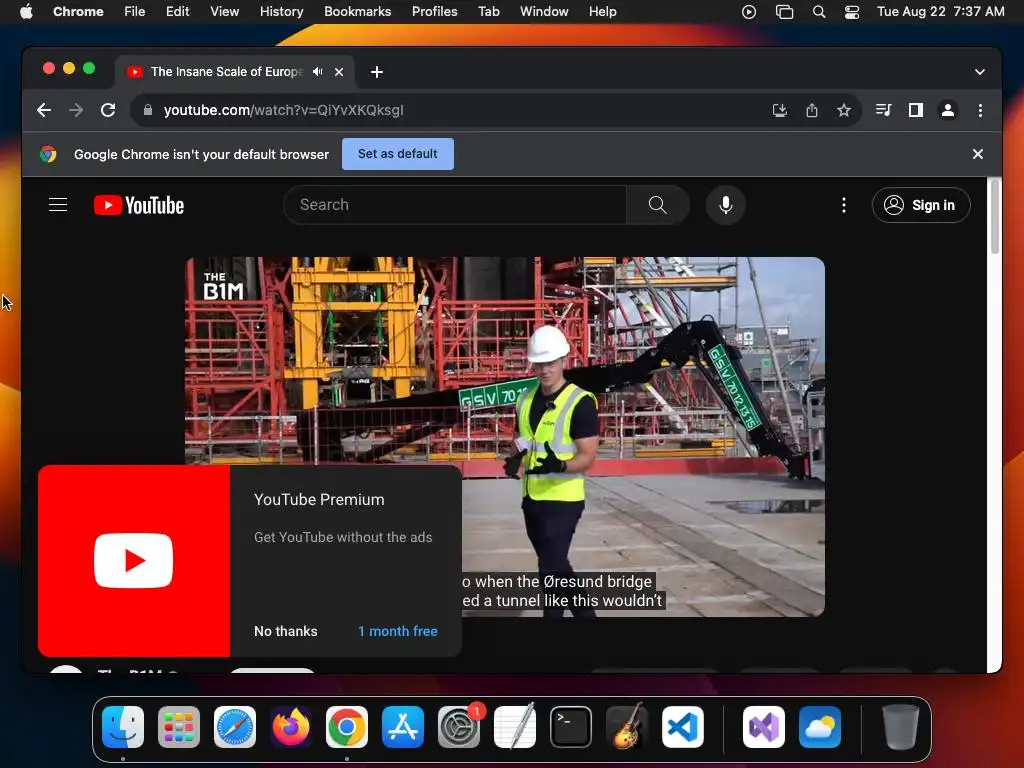Bookmark this tab with star icon
Viewport: 1024px width, 768px height.
click(844, 110)
